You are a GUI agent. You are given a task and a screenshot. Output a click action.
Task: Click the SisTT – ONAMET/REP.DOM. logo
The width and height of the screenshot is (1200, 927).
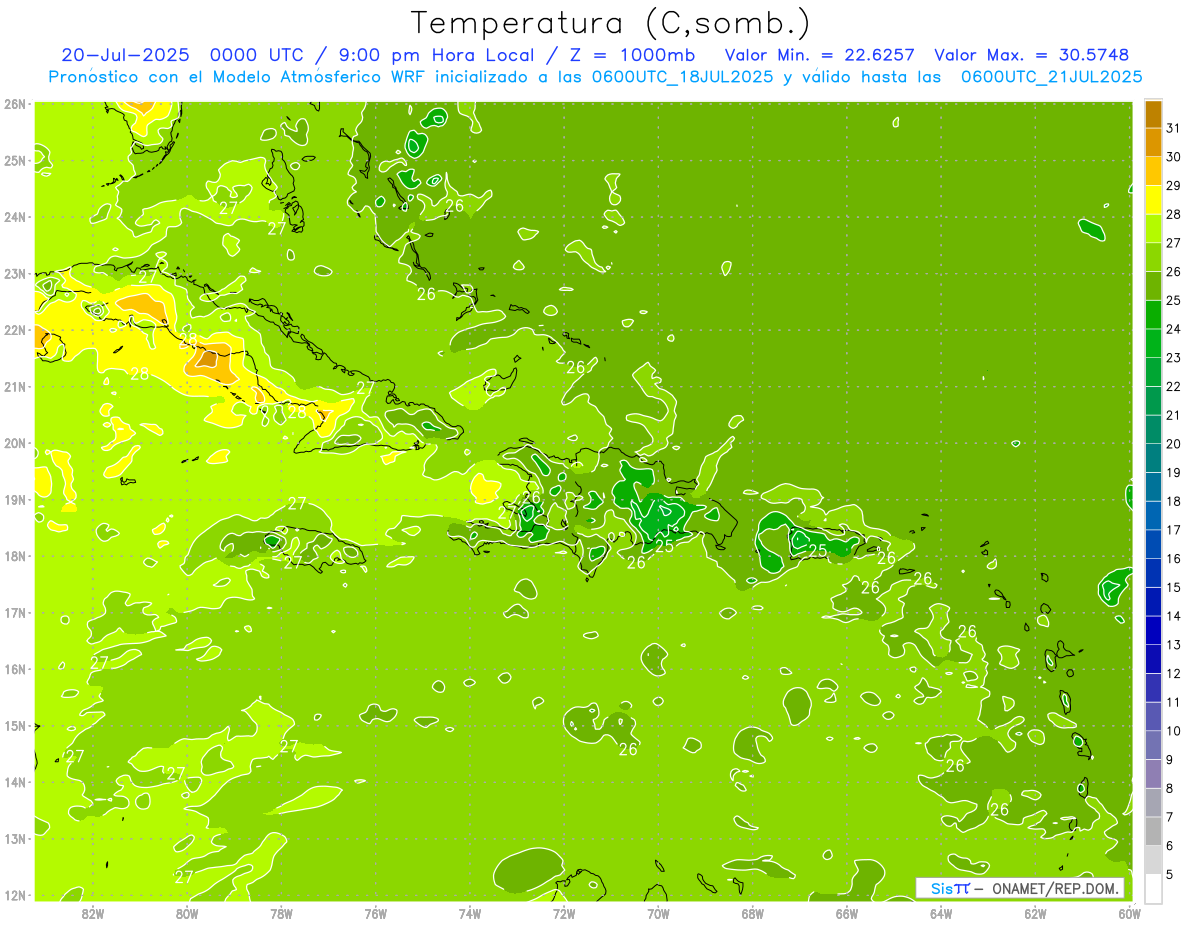coord(1020,889)
